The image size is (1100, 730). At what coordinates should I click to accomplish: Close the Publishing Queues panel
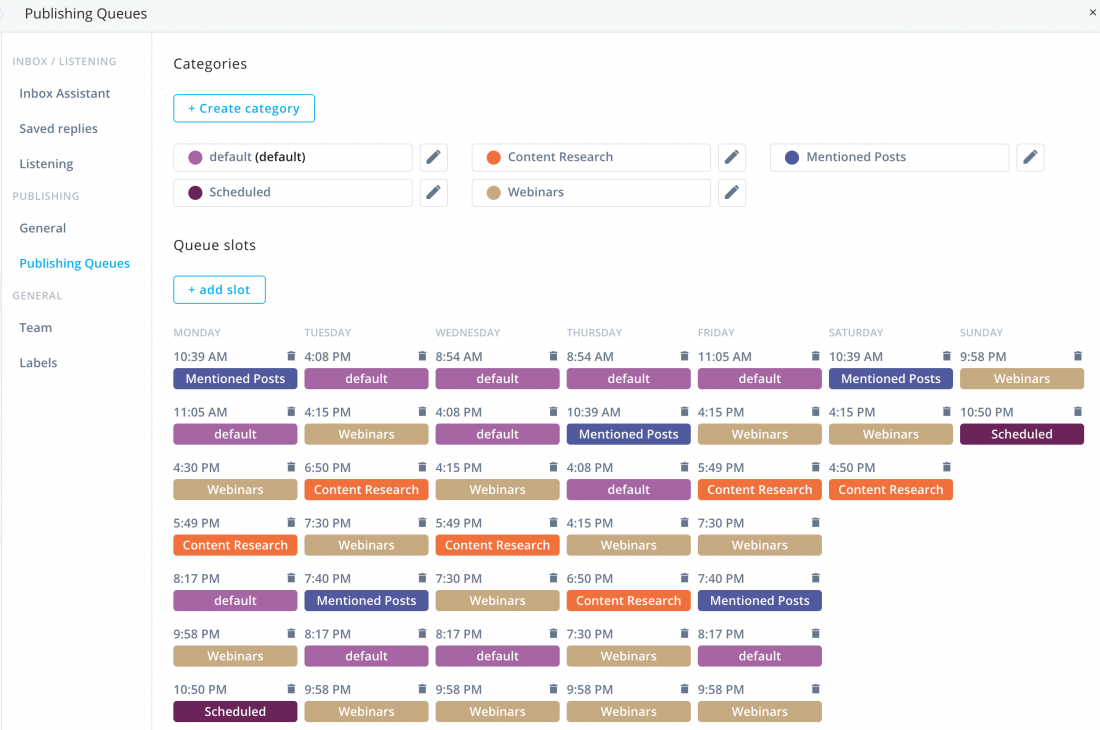pos(1092,13)
